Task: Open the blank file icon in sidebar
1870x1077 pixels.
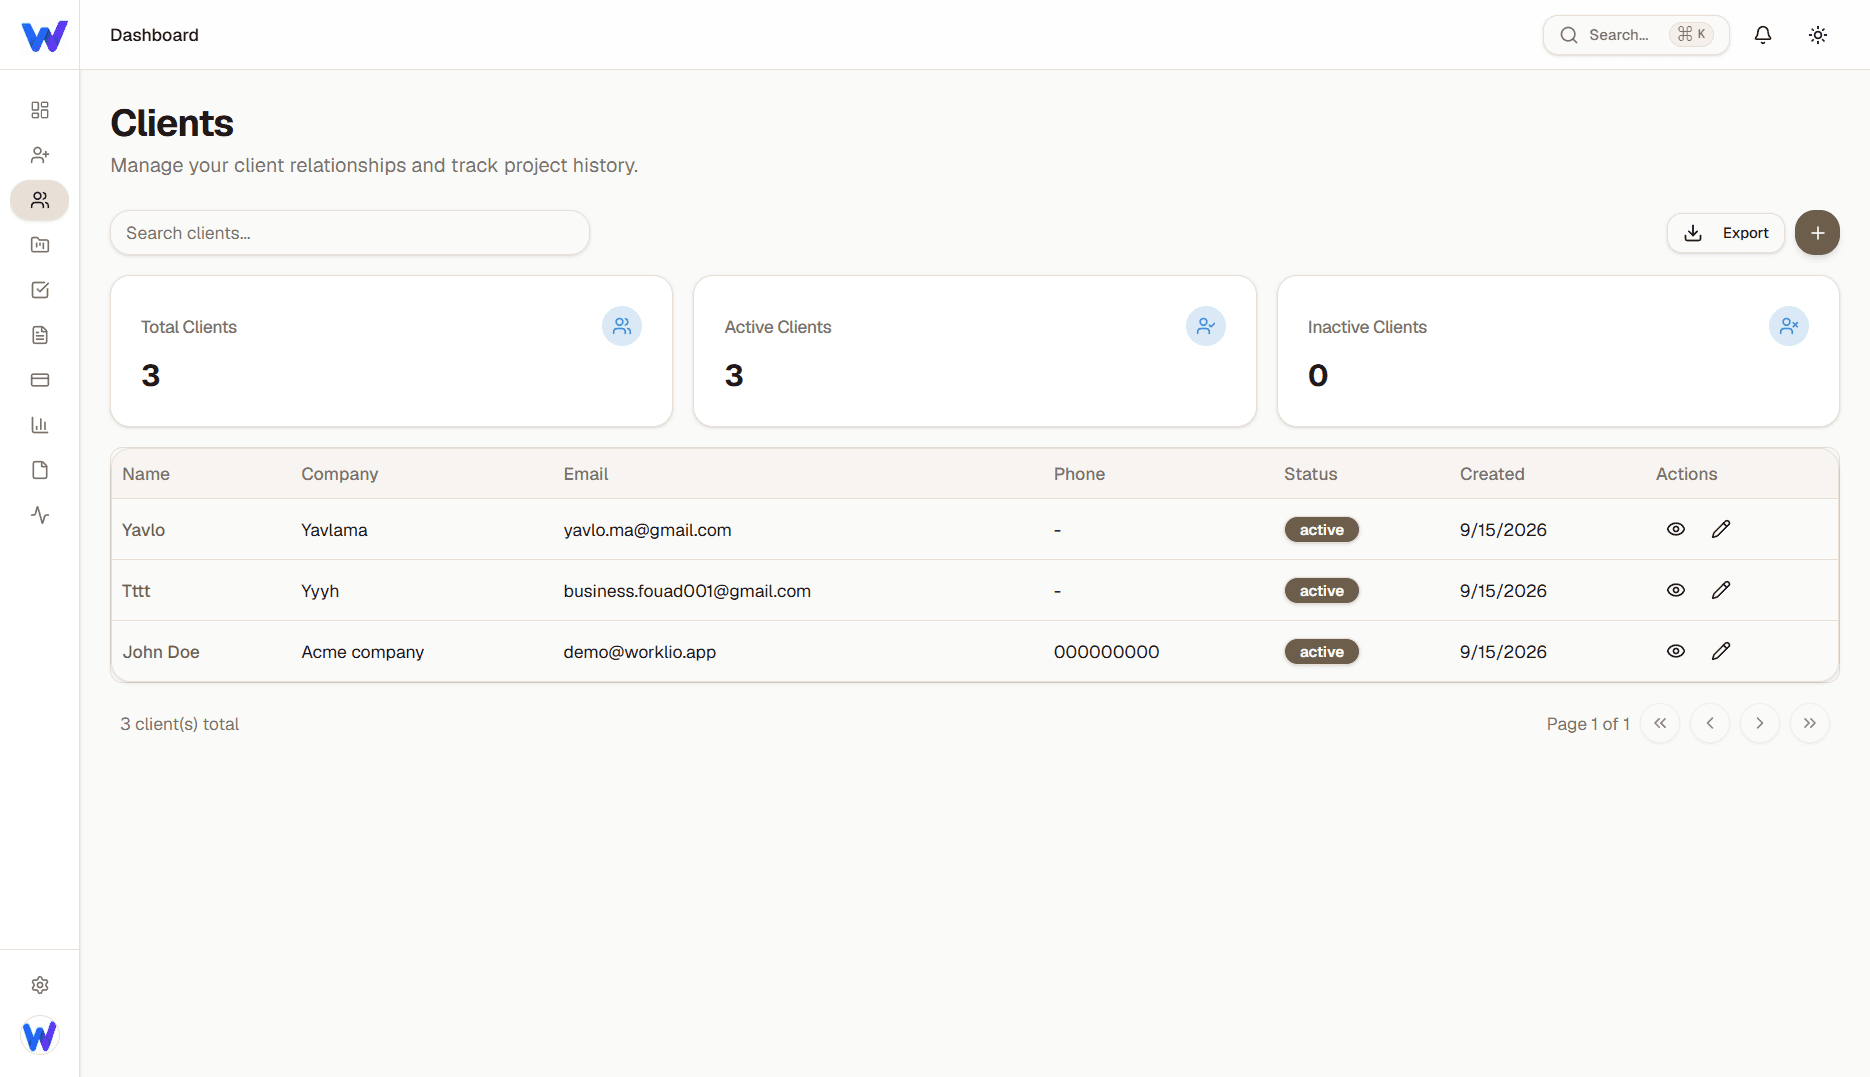Action: 40,470
